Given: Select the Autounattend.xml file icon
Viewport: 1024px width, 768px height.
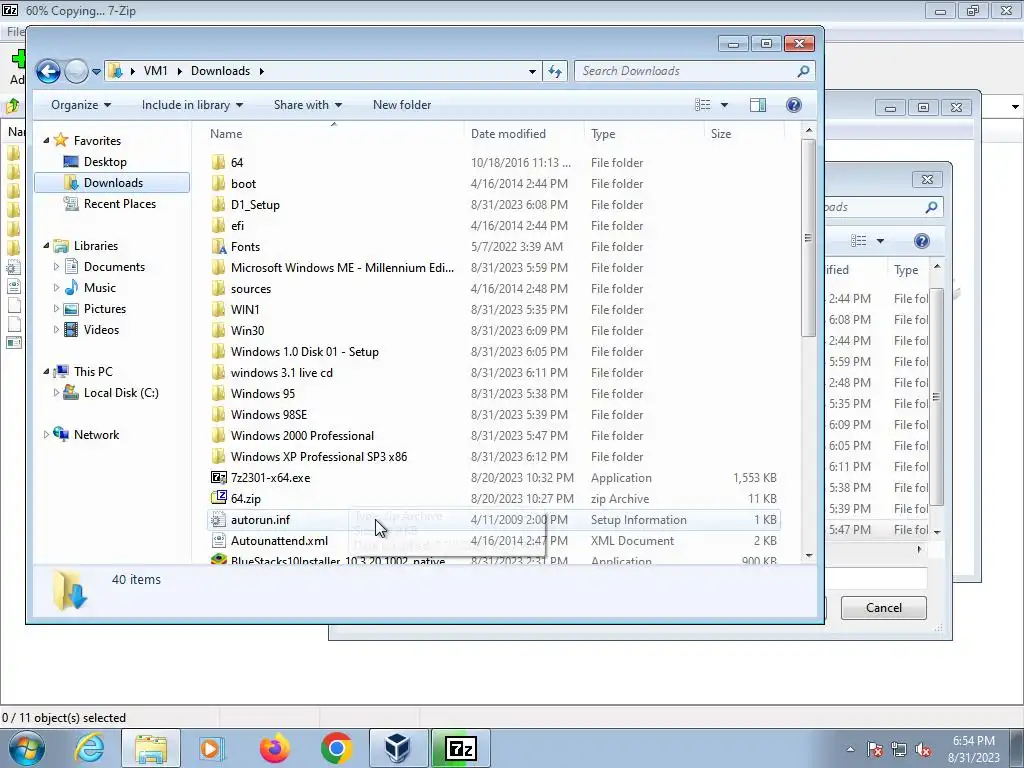Looking at the screenshot, I should coord(219,541).
